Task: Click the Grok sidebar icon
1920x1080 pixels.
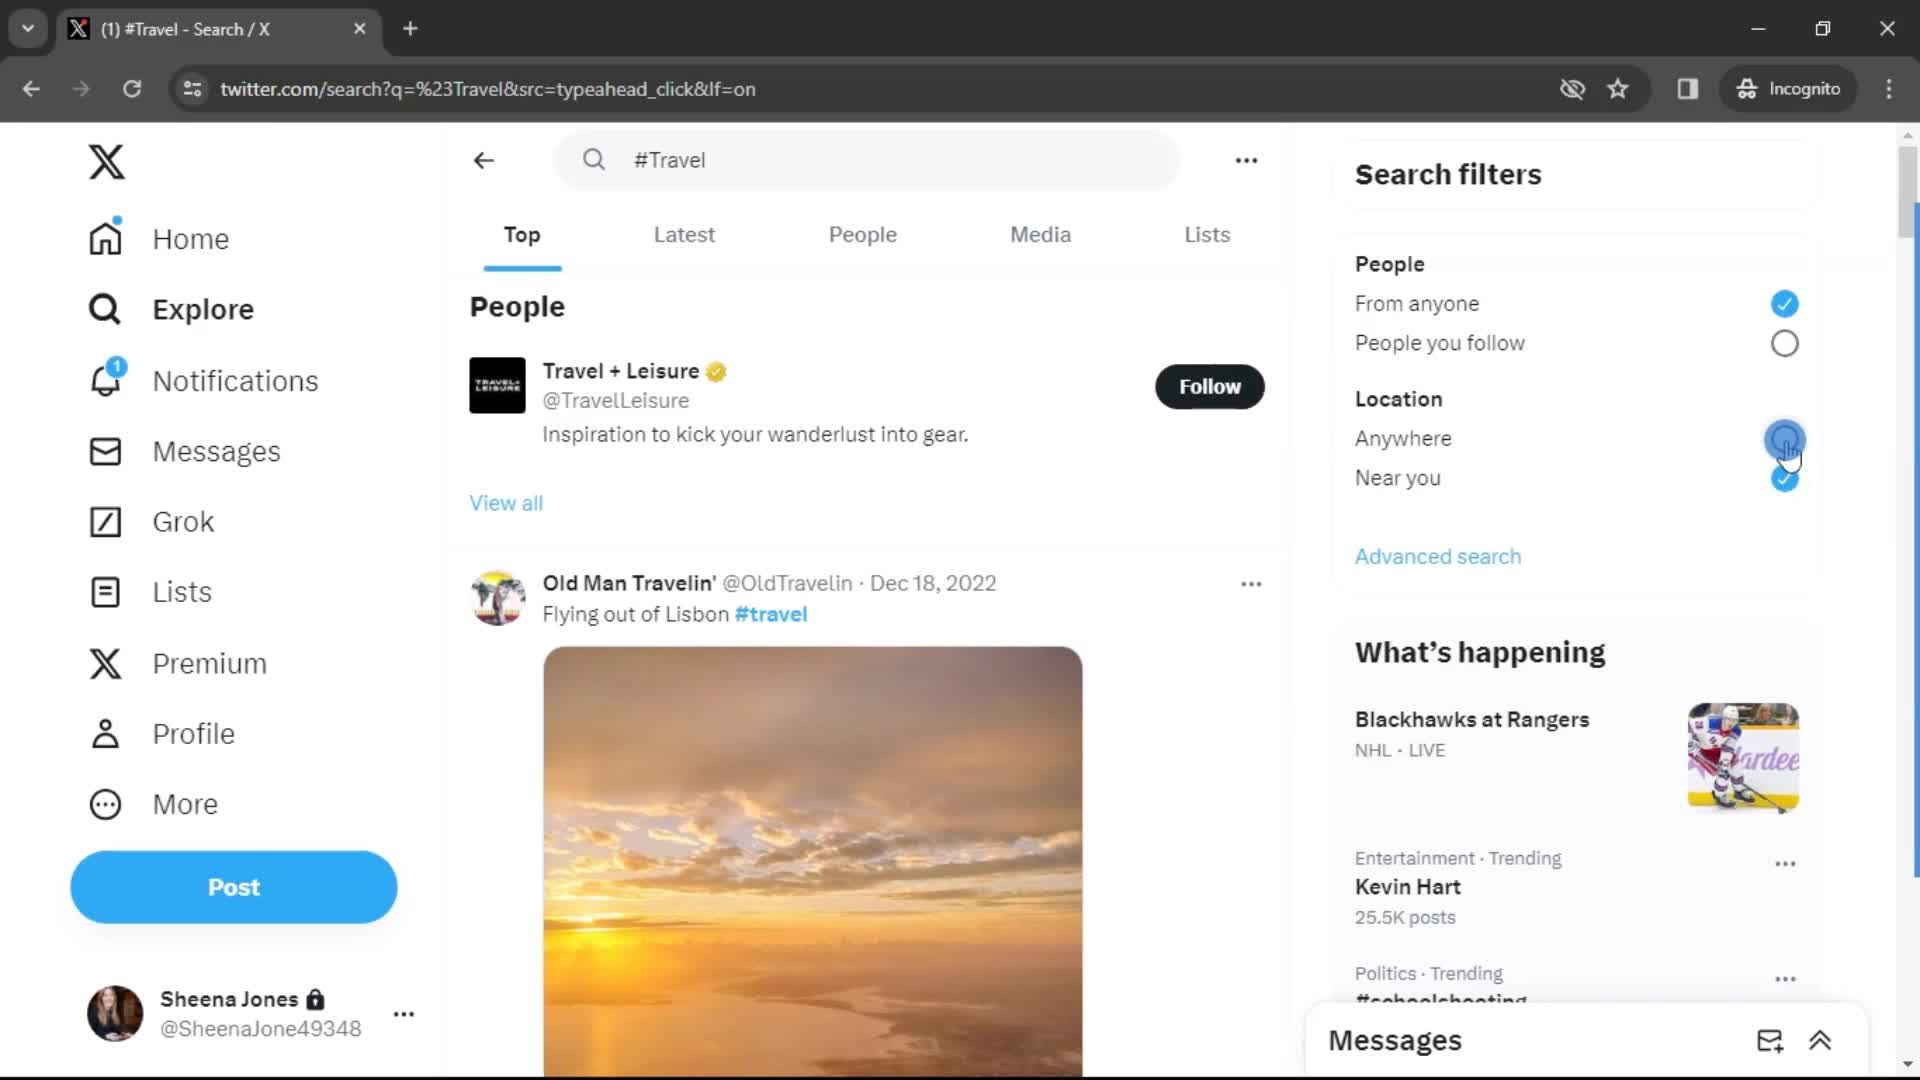Action: [104, 521]
